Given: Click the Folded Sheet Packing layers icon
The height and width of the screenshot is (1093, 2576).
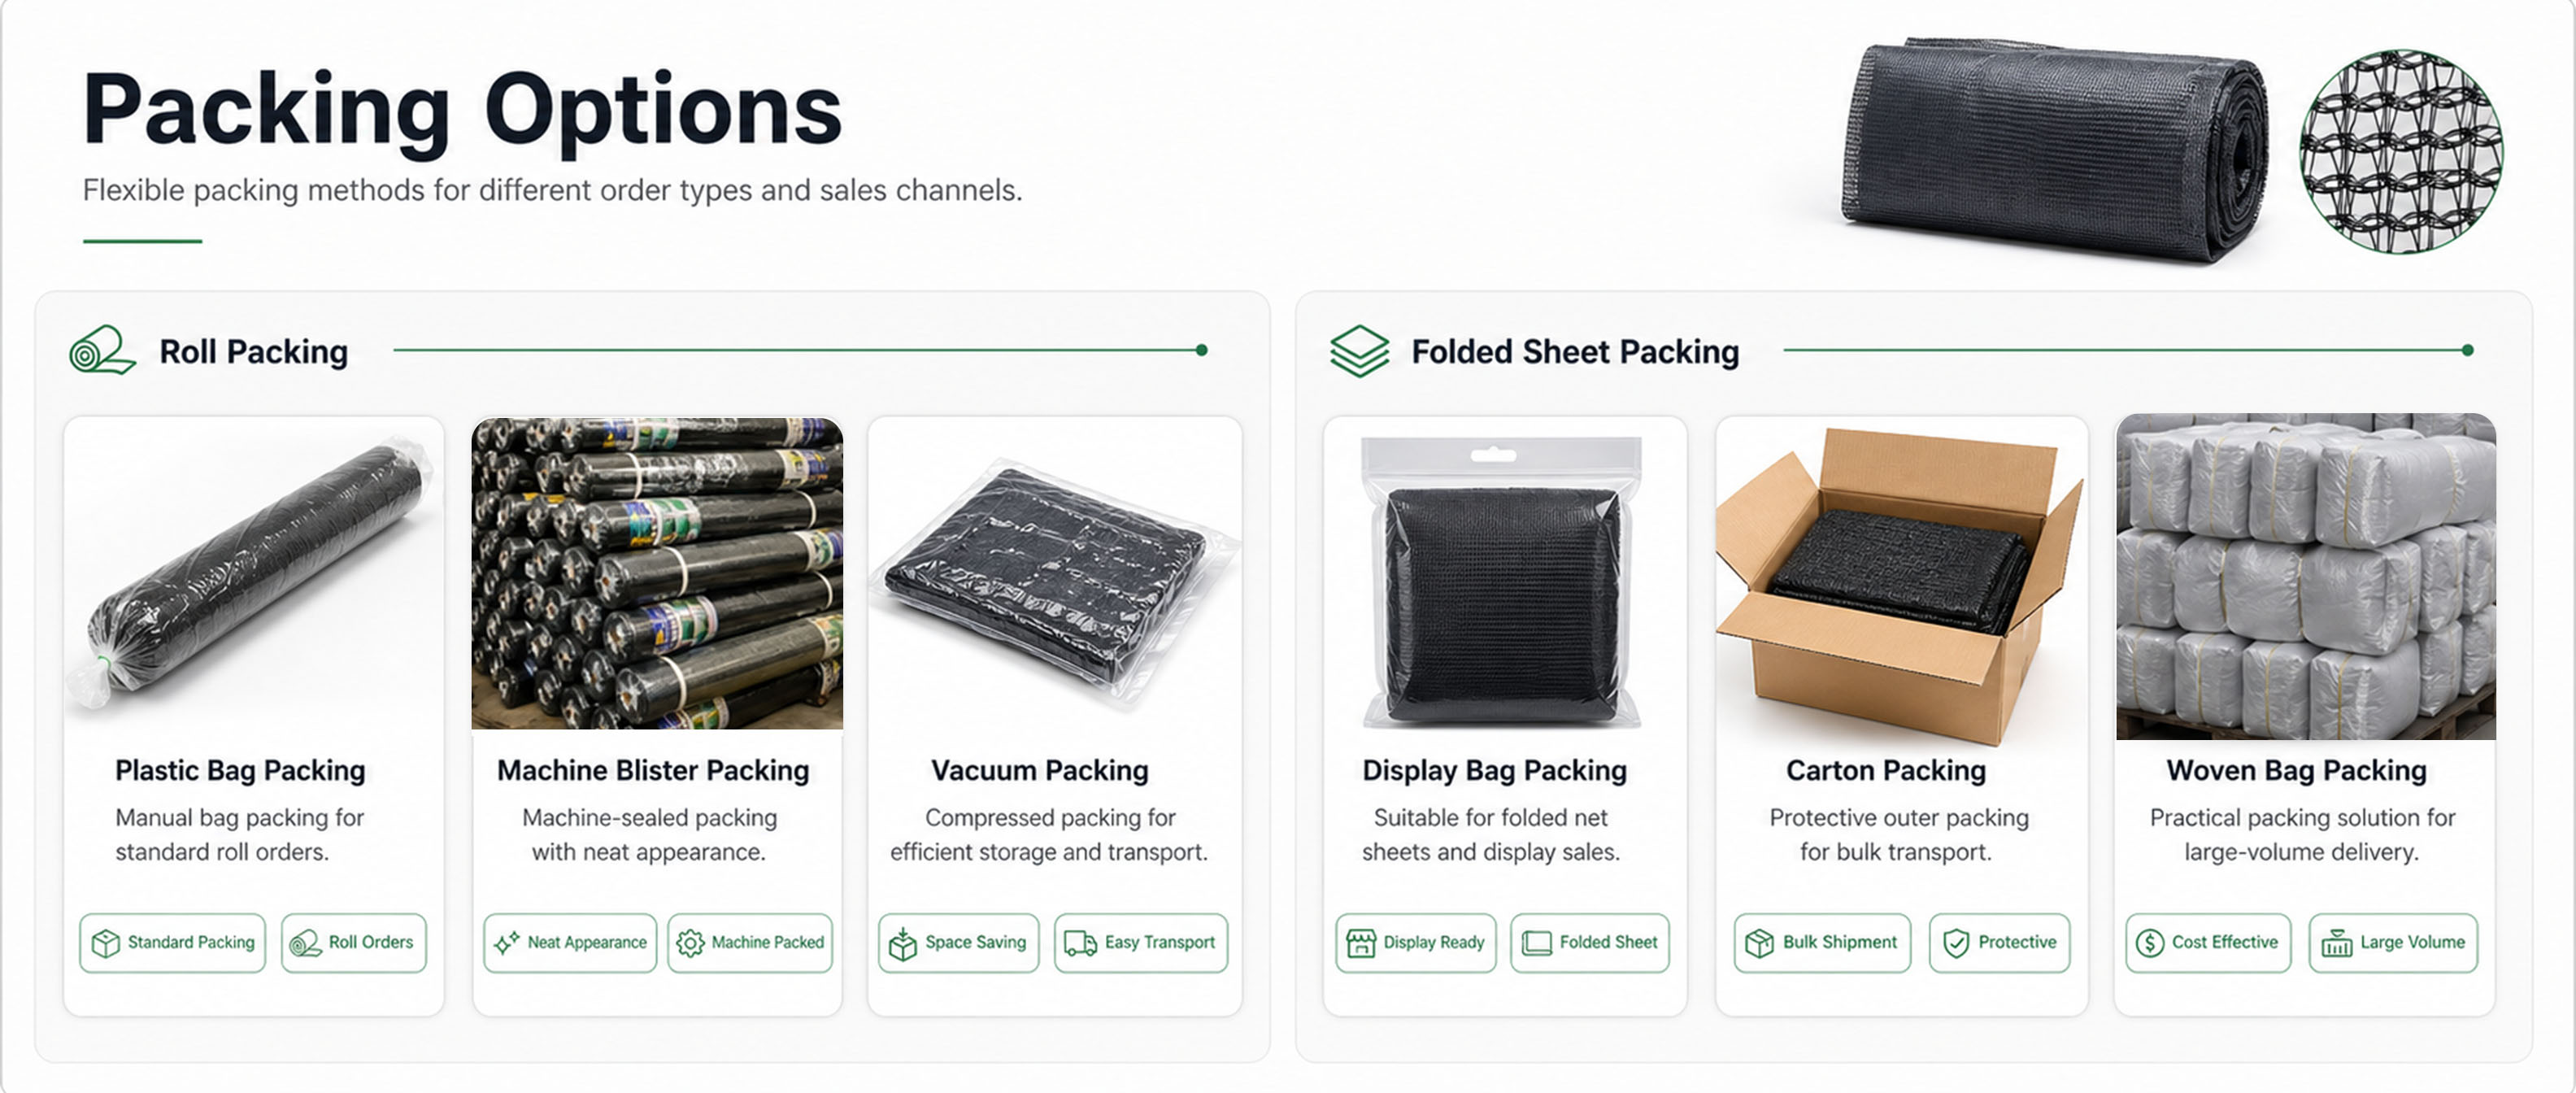Looking at the screenshot, I should click(x=1359, y=351).
